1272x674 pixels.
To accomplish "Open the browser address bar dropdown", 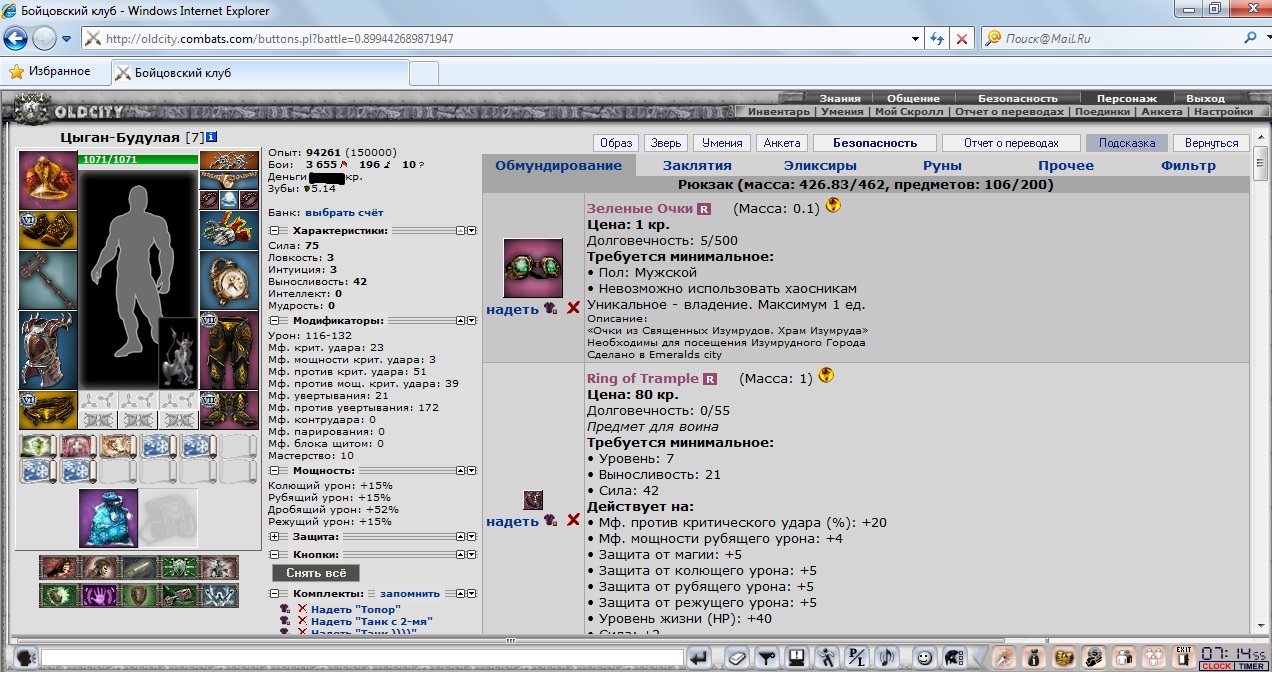I will (916, 39).
